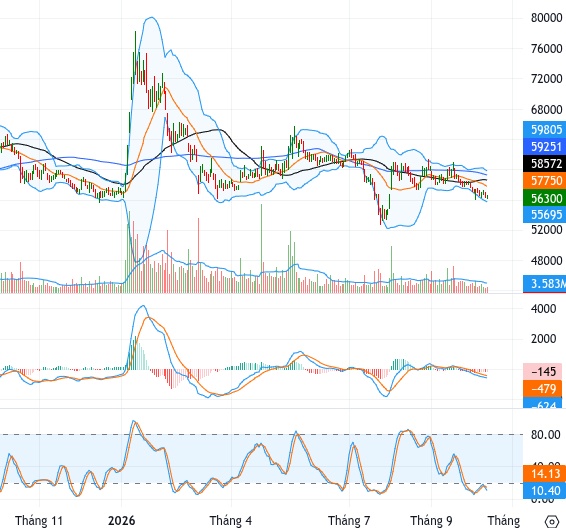Click the green 56300 last price label

tap(544, 198)
